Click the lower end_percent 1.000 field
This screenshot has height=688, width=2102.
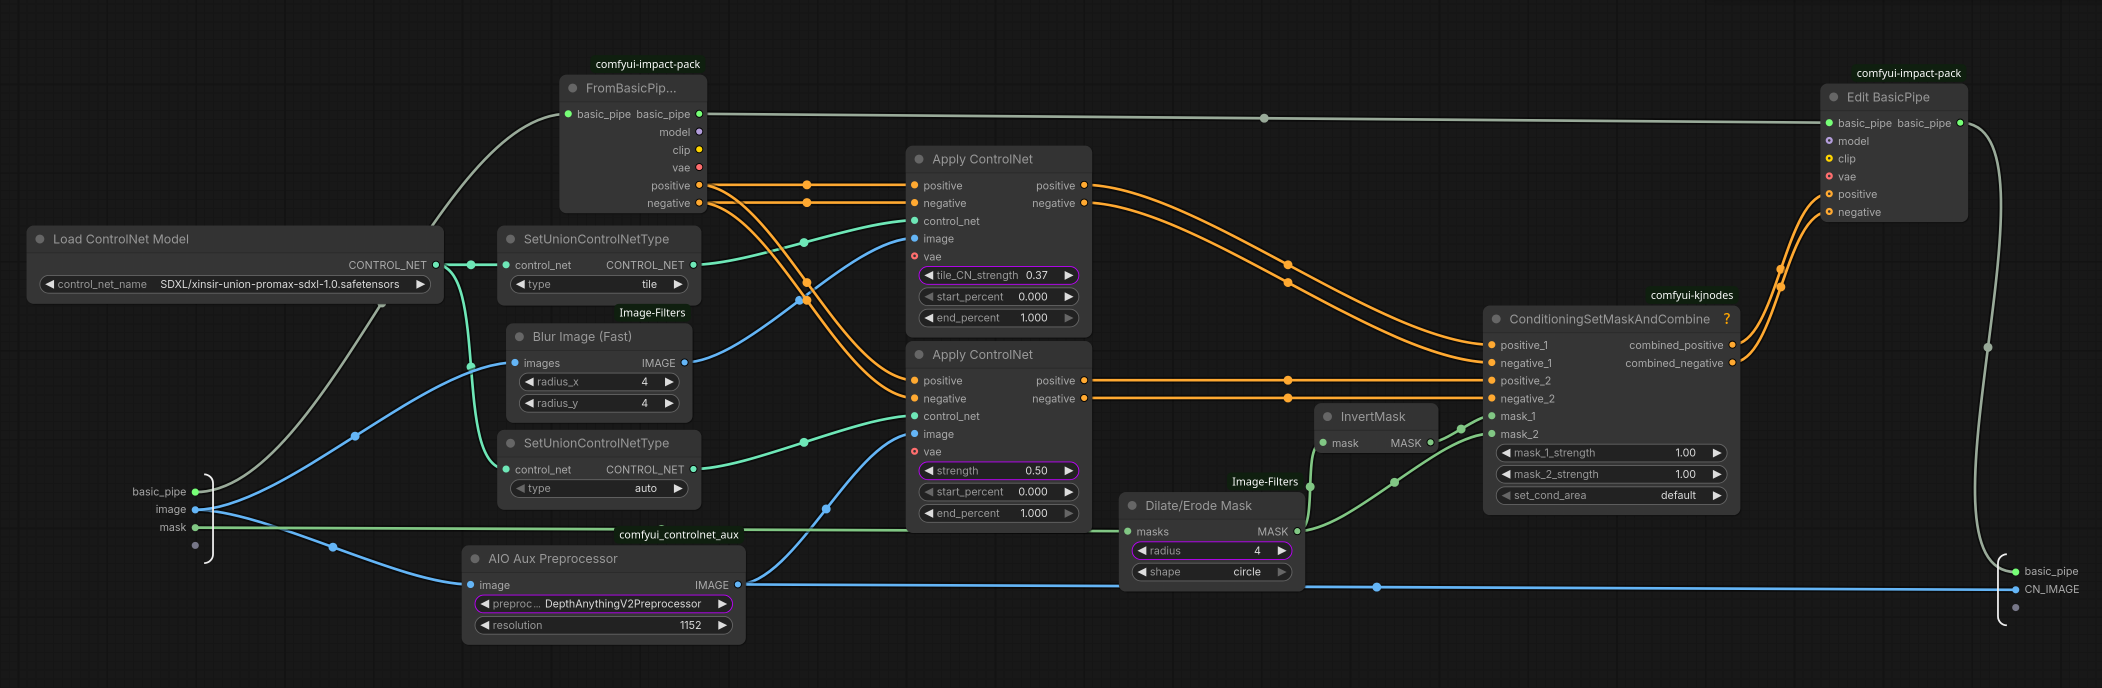(x=998, y=513)
